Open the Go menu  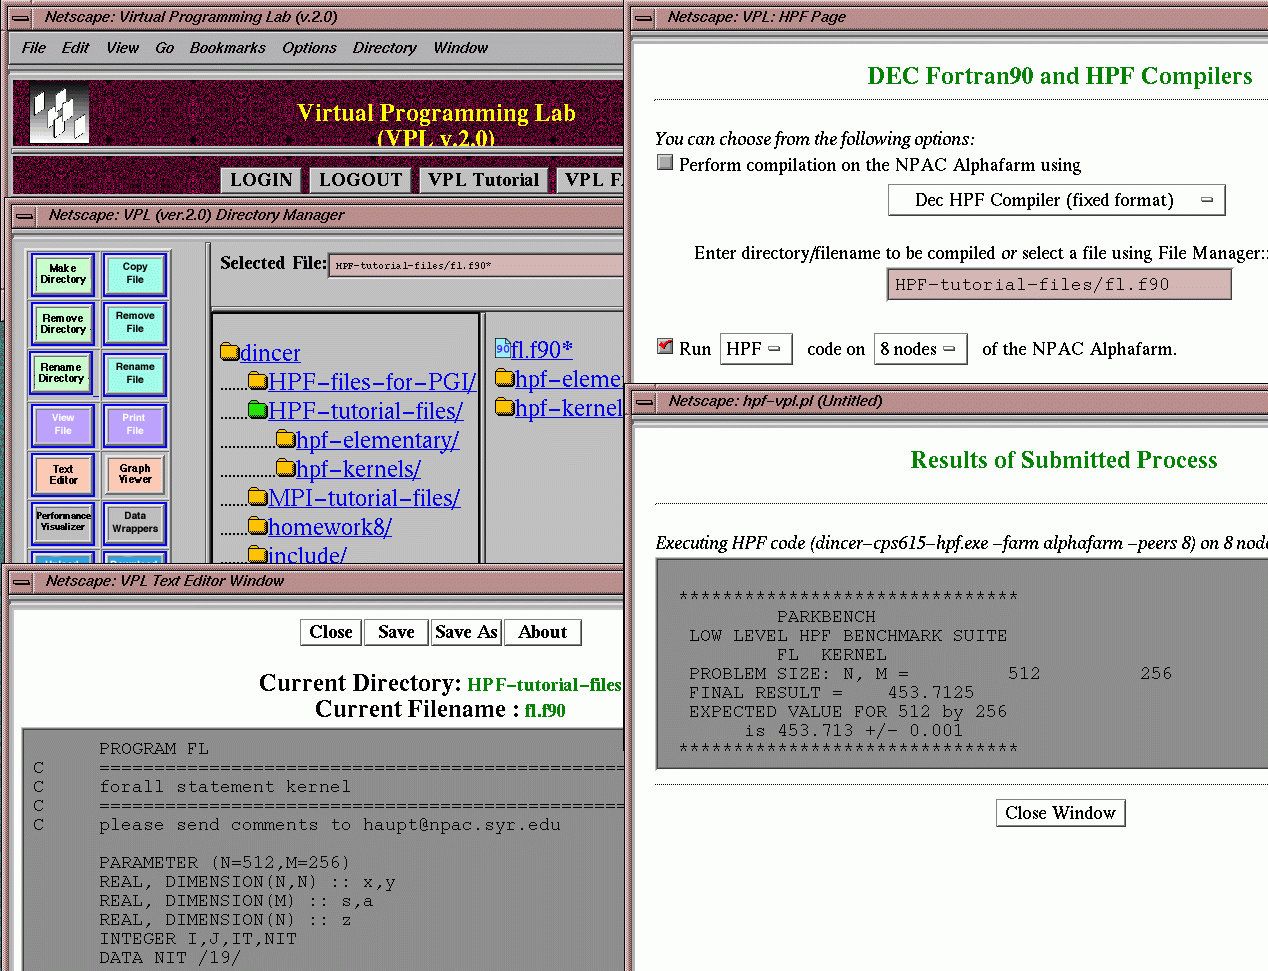(x=165, y=48)
